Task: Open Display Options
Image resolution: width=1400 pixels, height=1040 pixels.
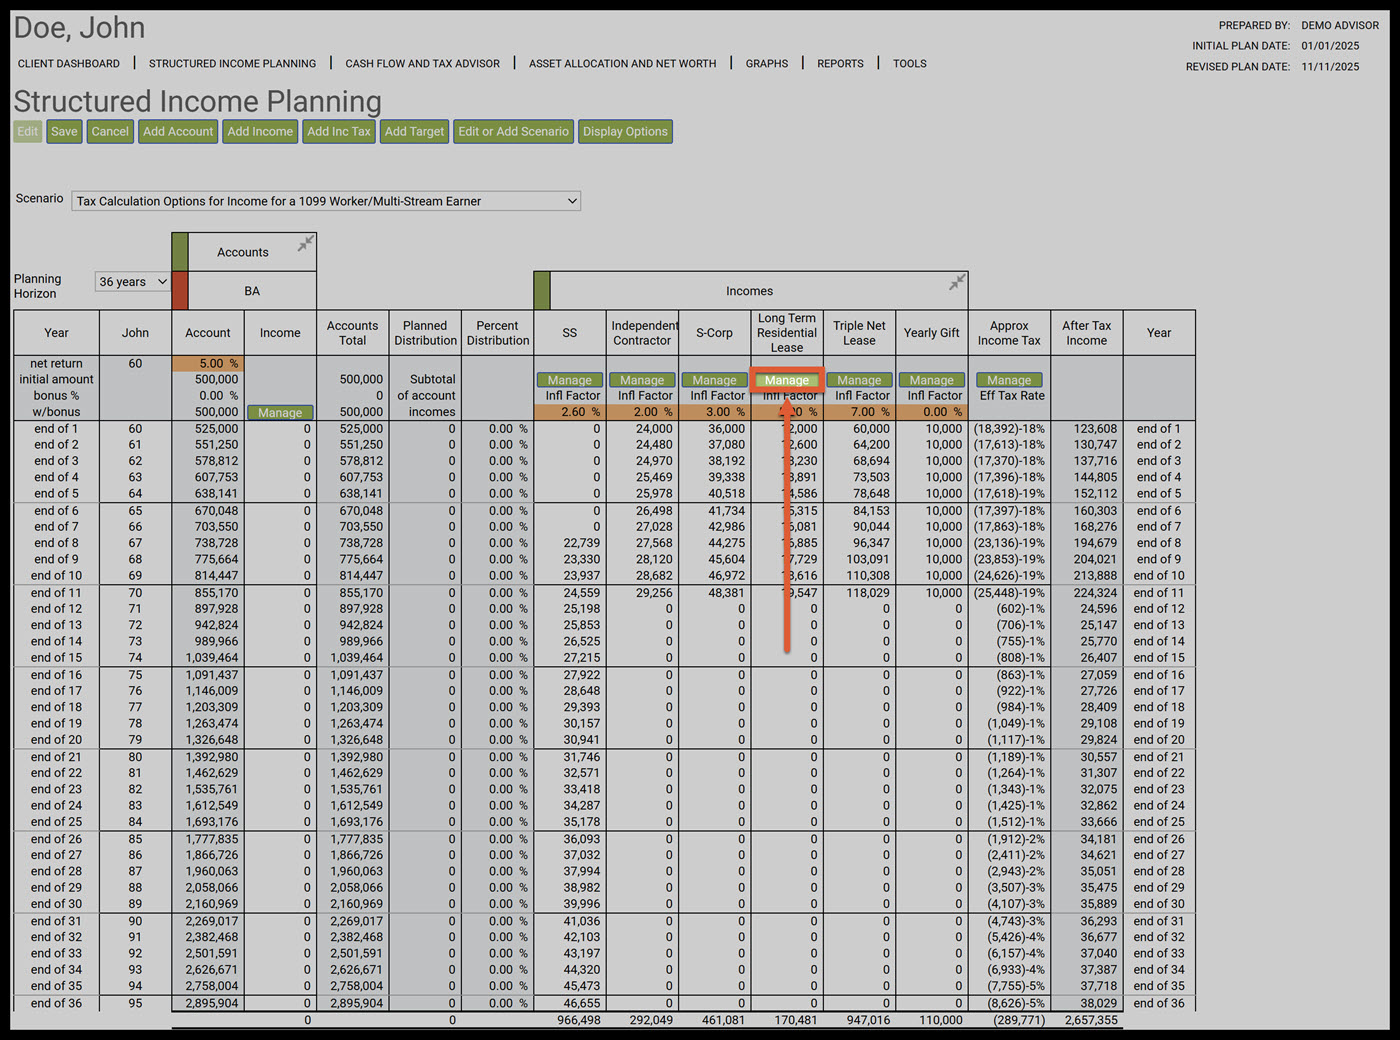Action: coord(625,132)
